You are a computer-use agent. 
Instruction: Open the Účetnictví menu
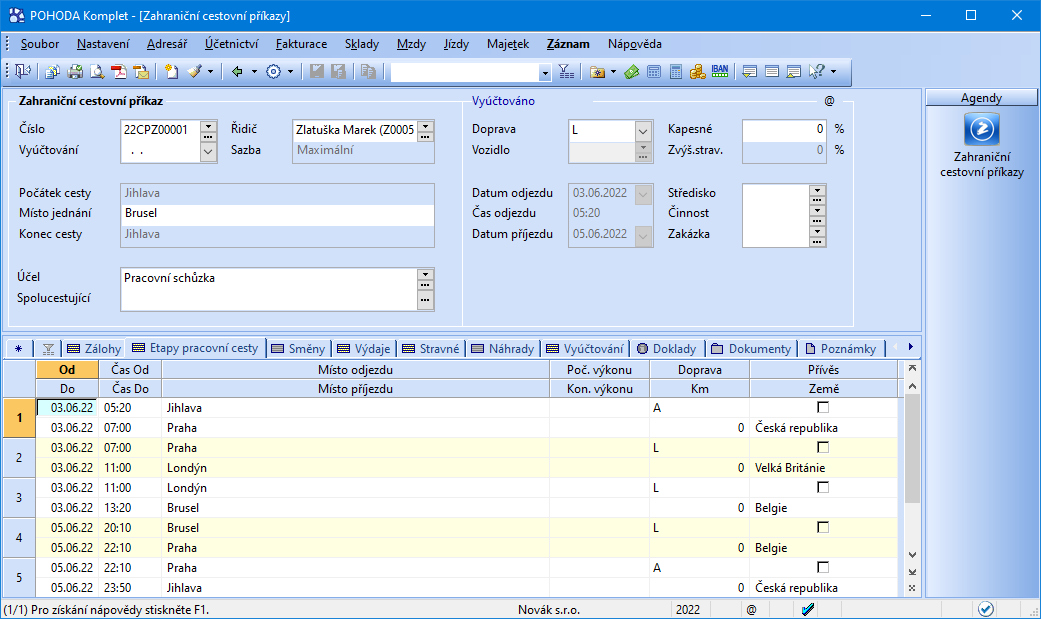pos(231,44)
